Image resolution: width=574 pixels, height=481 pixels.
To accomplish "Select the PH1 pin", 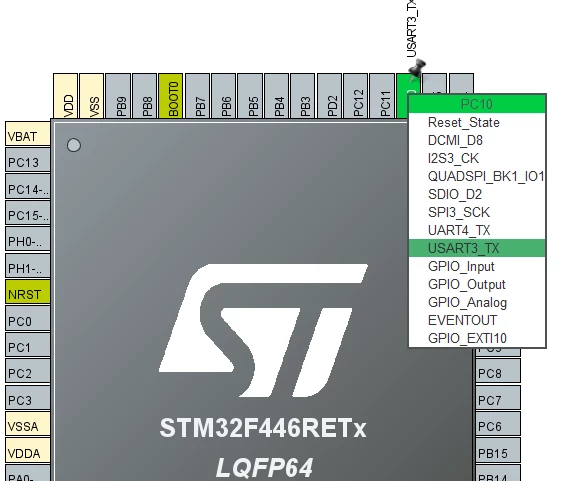I will point(28,265).
